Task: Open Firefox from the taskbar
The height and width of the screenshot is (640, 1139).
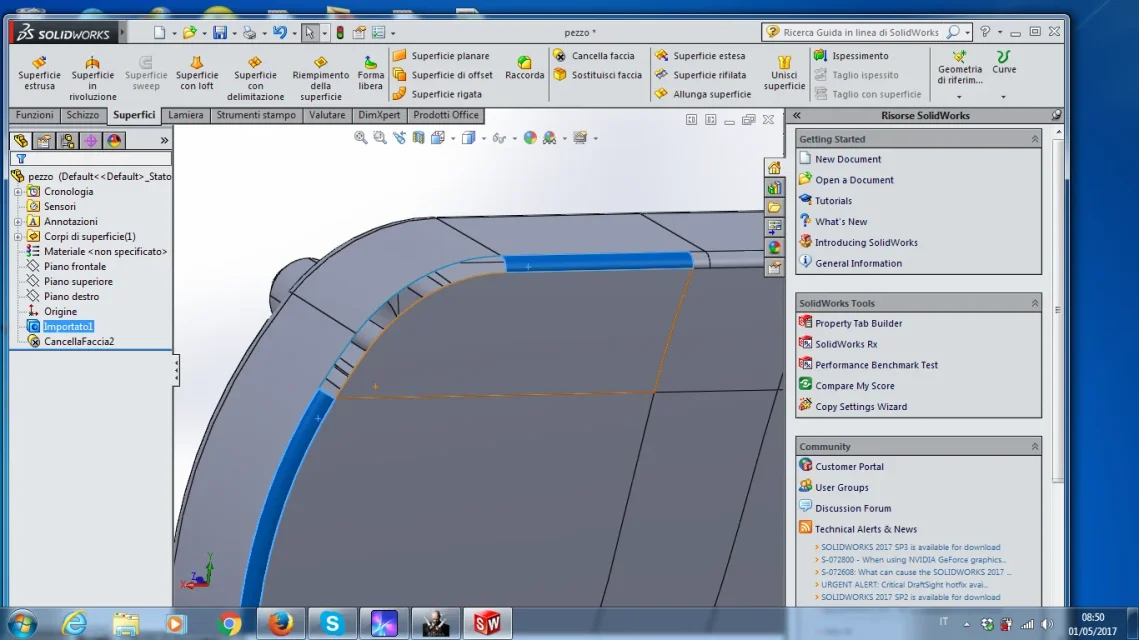Action: pyautogui.click(x=280, y=623)
